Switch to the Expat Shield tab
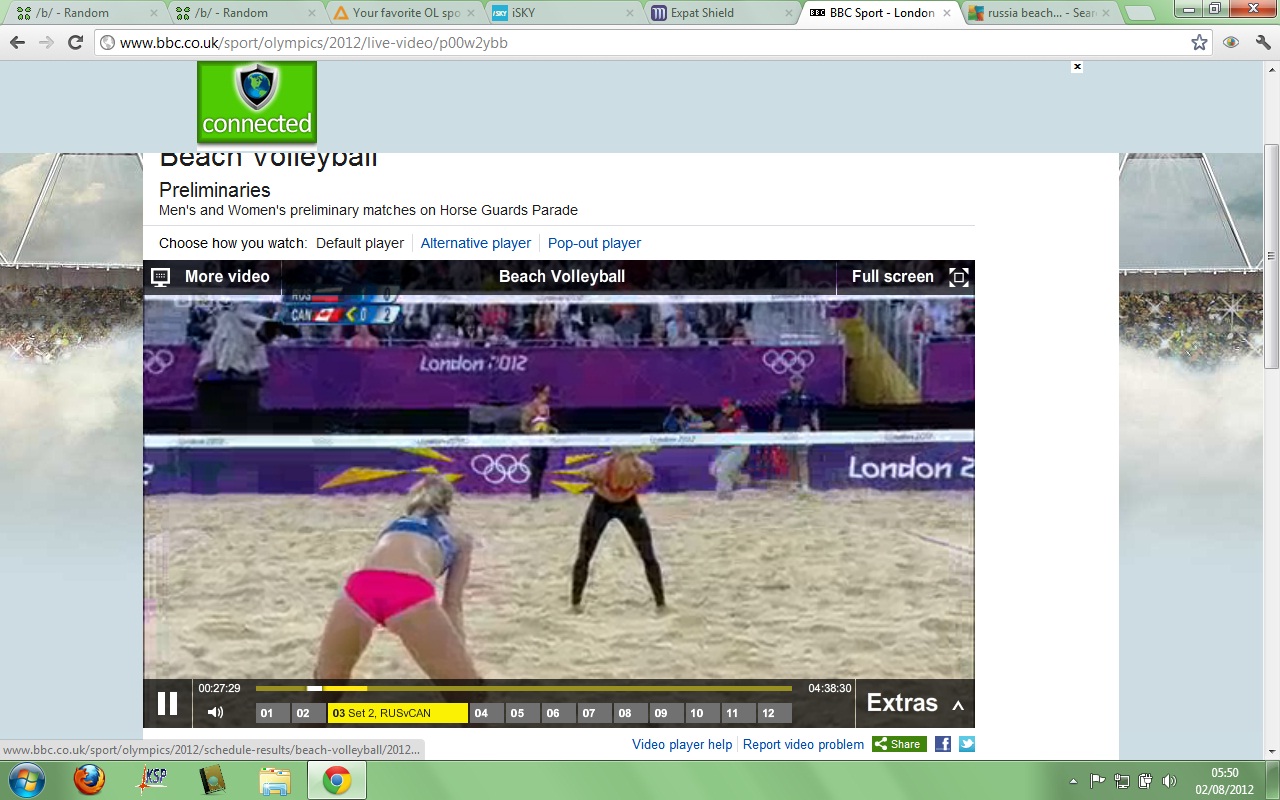The height and width of the screenshot is (800, 1280). click(722, 13)
